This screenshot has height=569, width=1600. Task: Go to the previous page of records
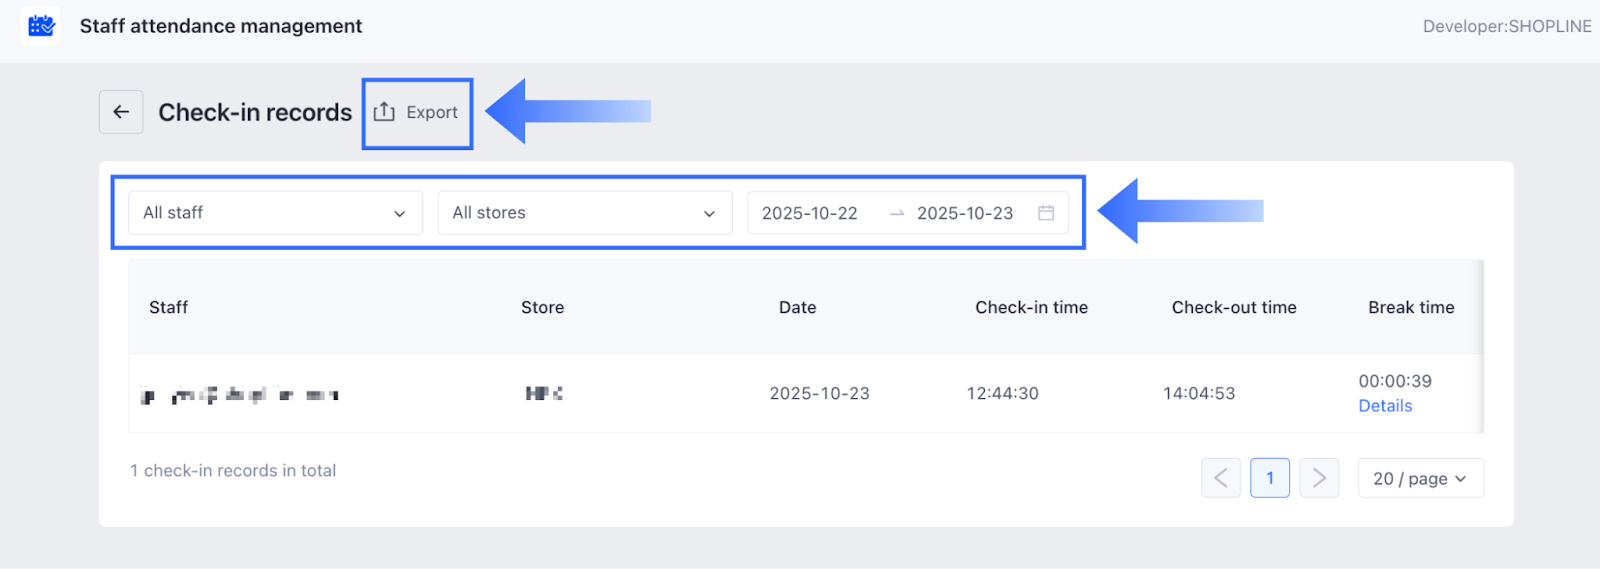point(1221,478)
